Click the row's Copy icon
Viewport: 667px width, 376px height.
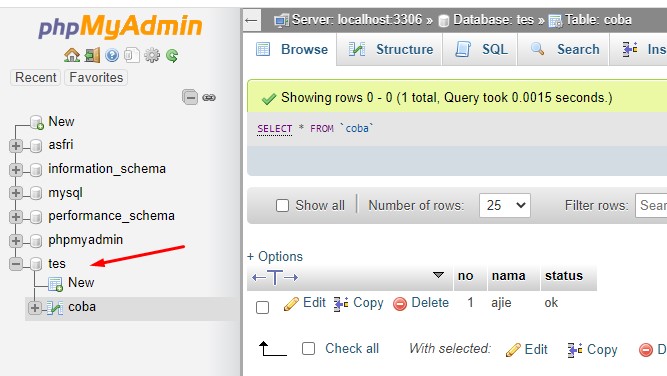click(341, 304)
